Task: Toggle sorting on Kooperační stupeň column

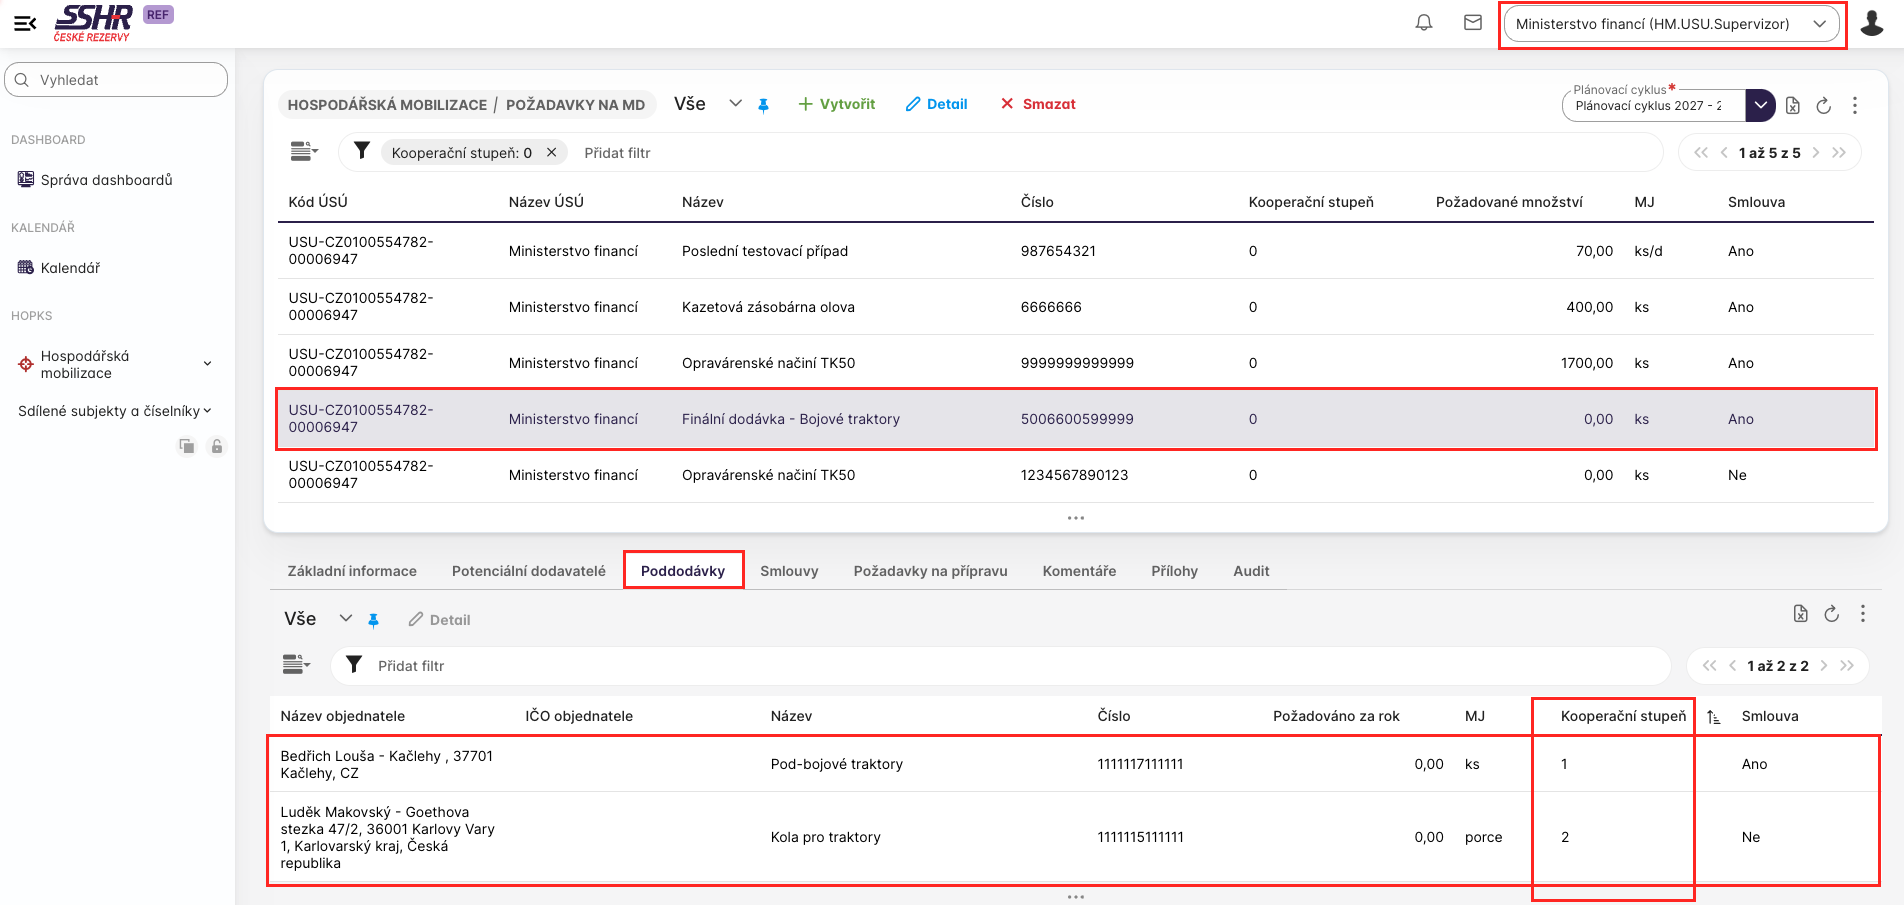Action: pos(1713,717)
